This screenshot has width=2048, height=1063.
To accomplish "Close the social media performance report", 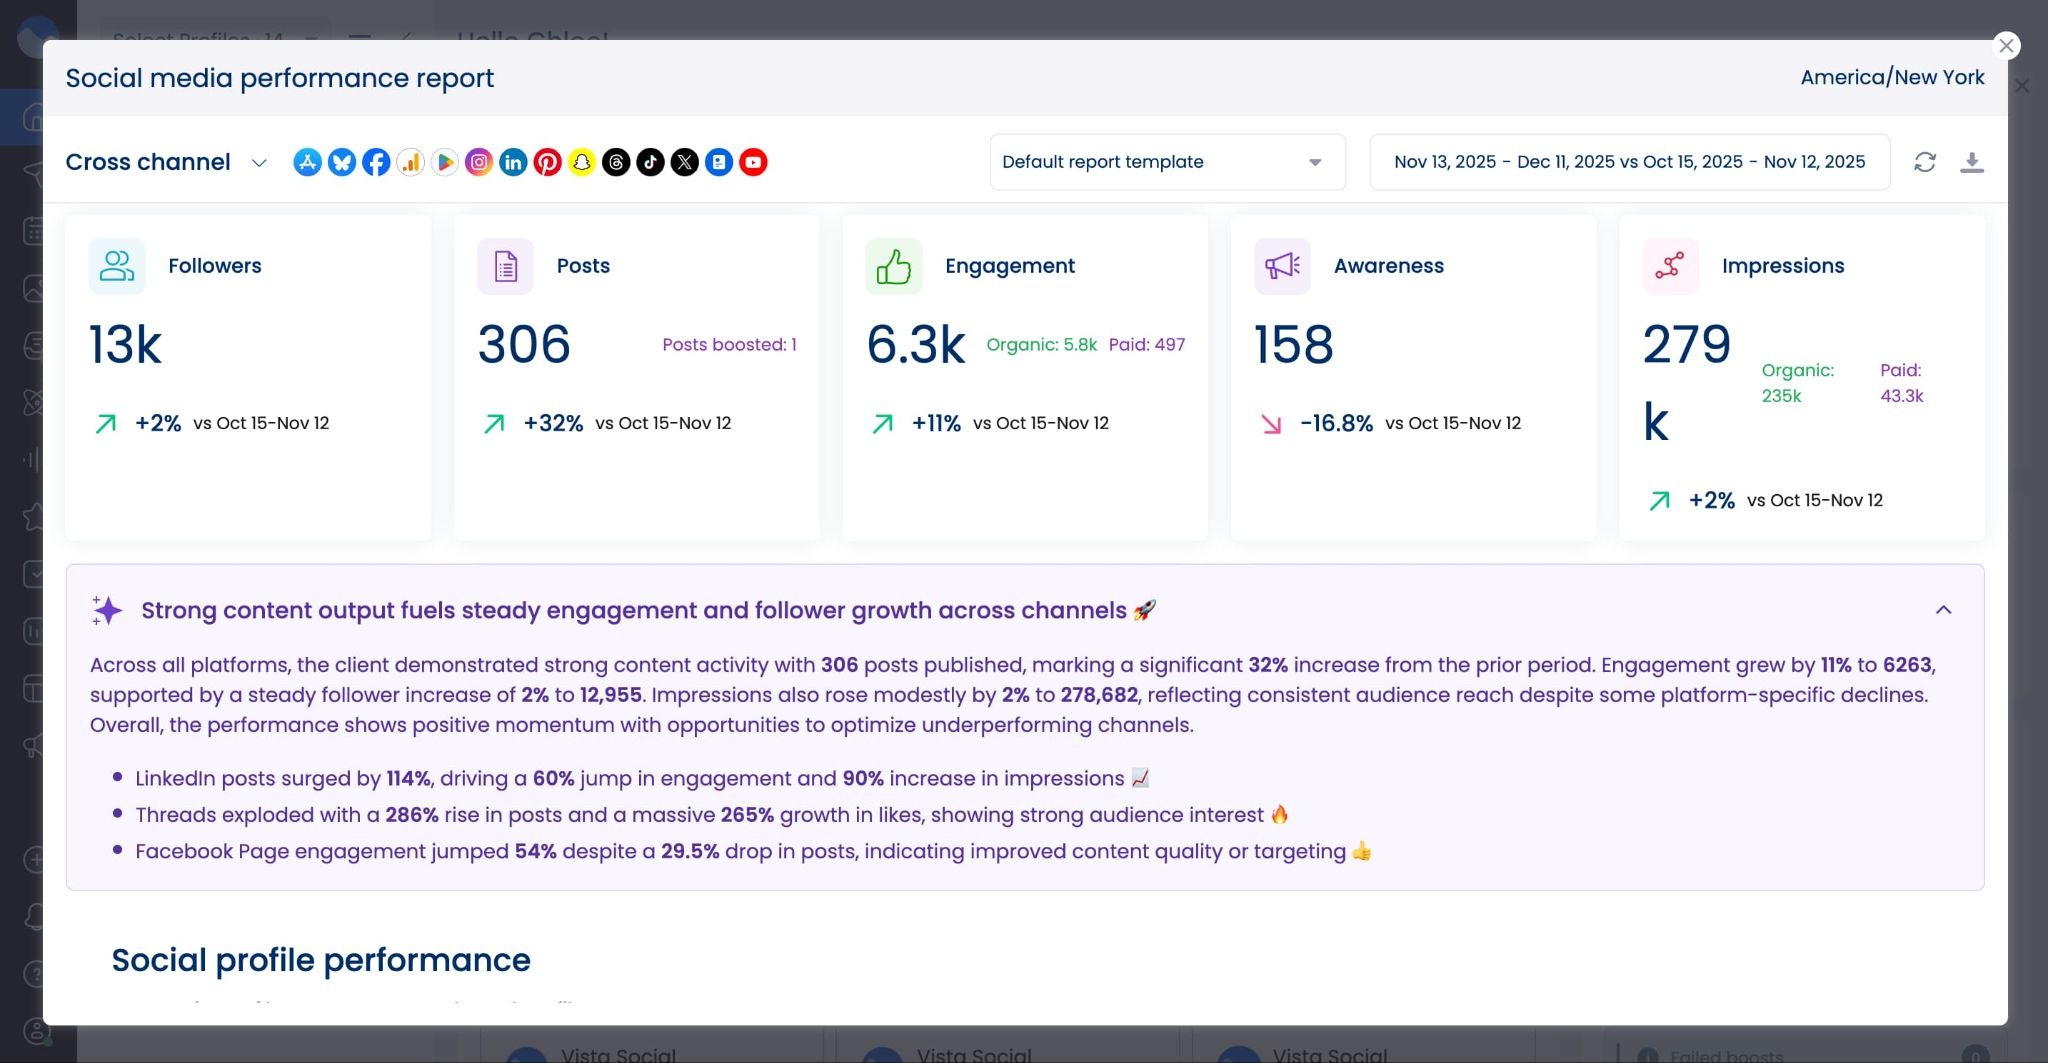I will 2005,46.
